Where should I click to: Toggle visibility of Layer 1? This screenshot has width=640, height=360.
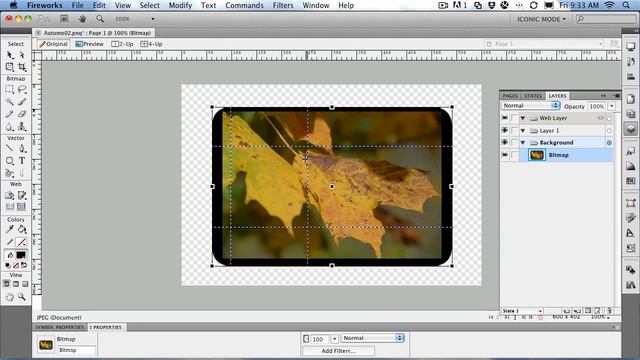pos(505,131)
